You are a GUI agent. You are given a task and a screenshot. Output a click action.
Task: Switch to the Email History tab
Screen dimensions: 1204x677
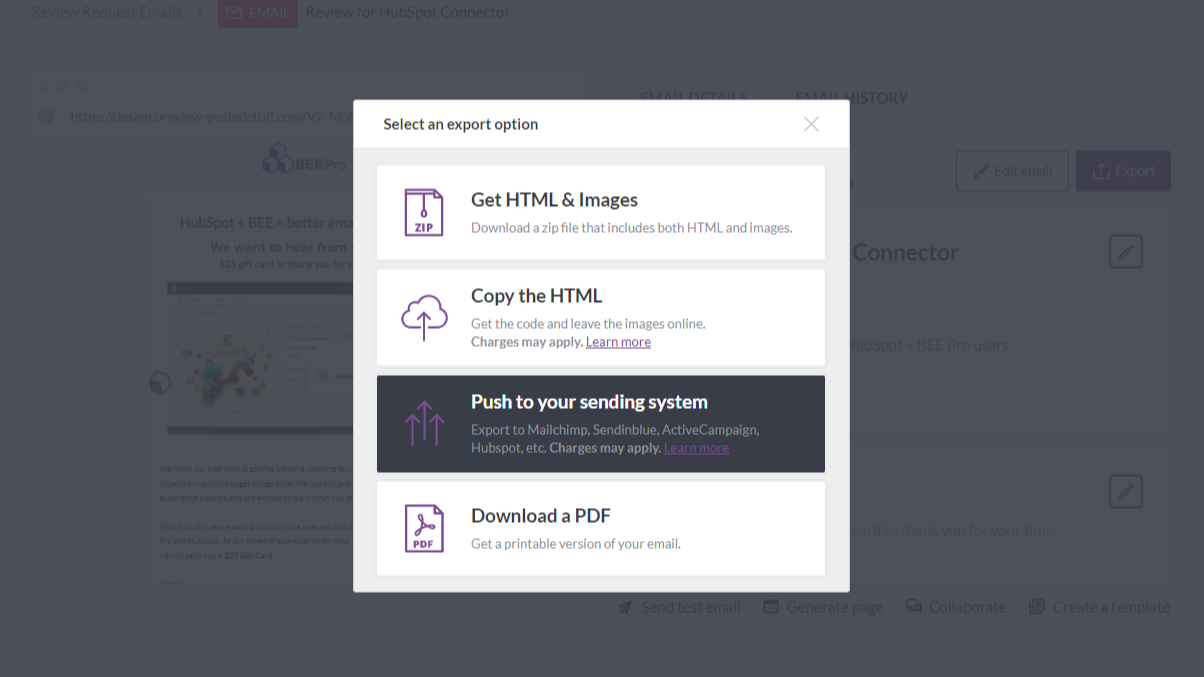852,98
